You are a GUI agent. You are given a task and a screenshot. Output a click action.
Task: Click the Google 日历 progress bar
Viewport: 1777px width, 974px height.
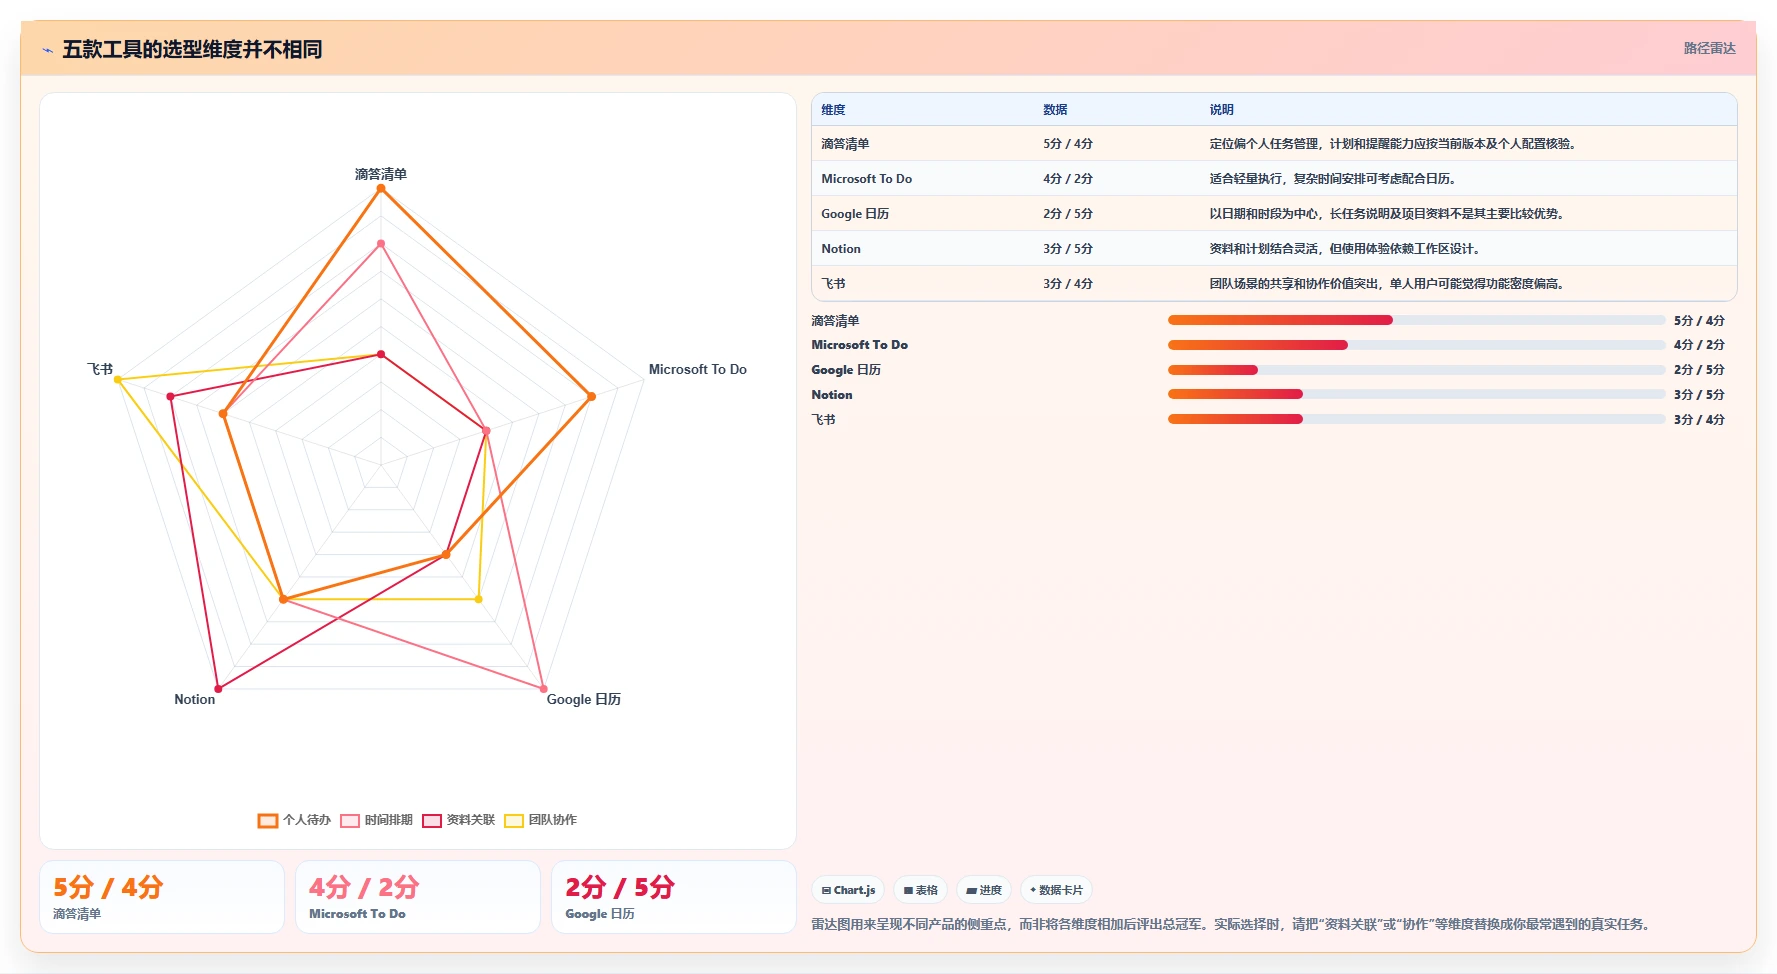[x=1417, y=370]
